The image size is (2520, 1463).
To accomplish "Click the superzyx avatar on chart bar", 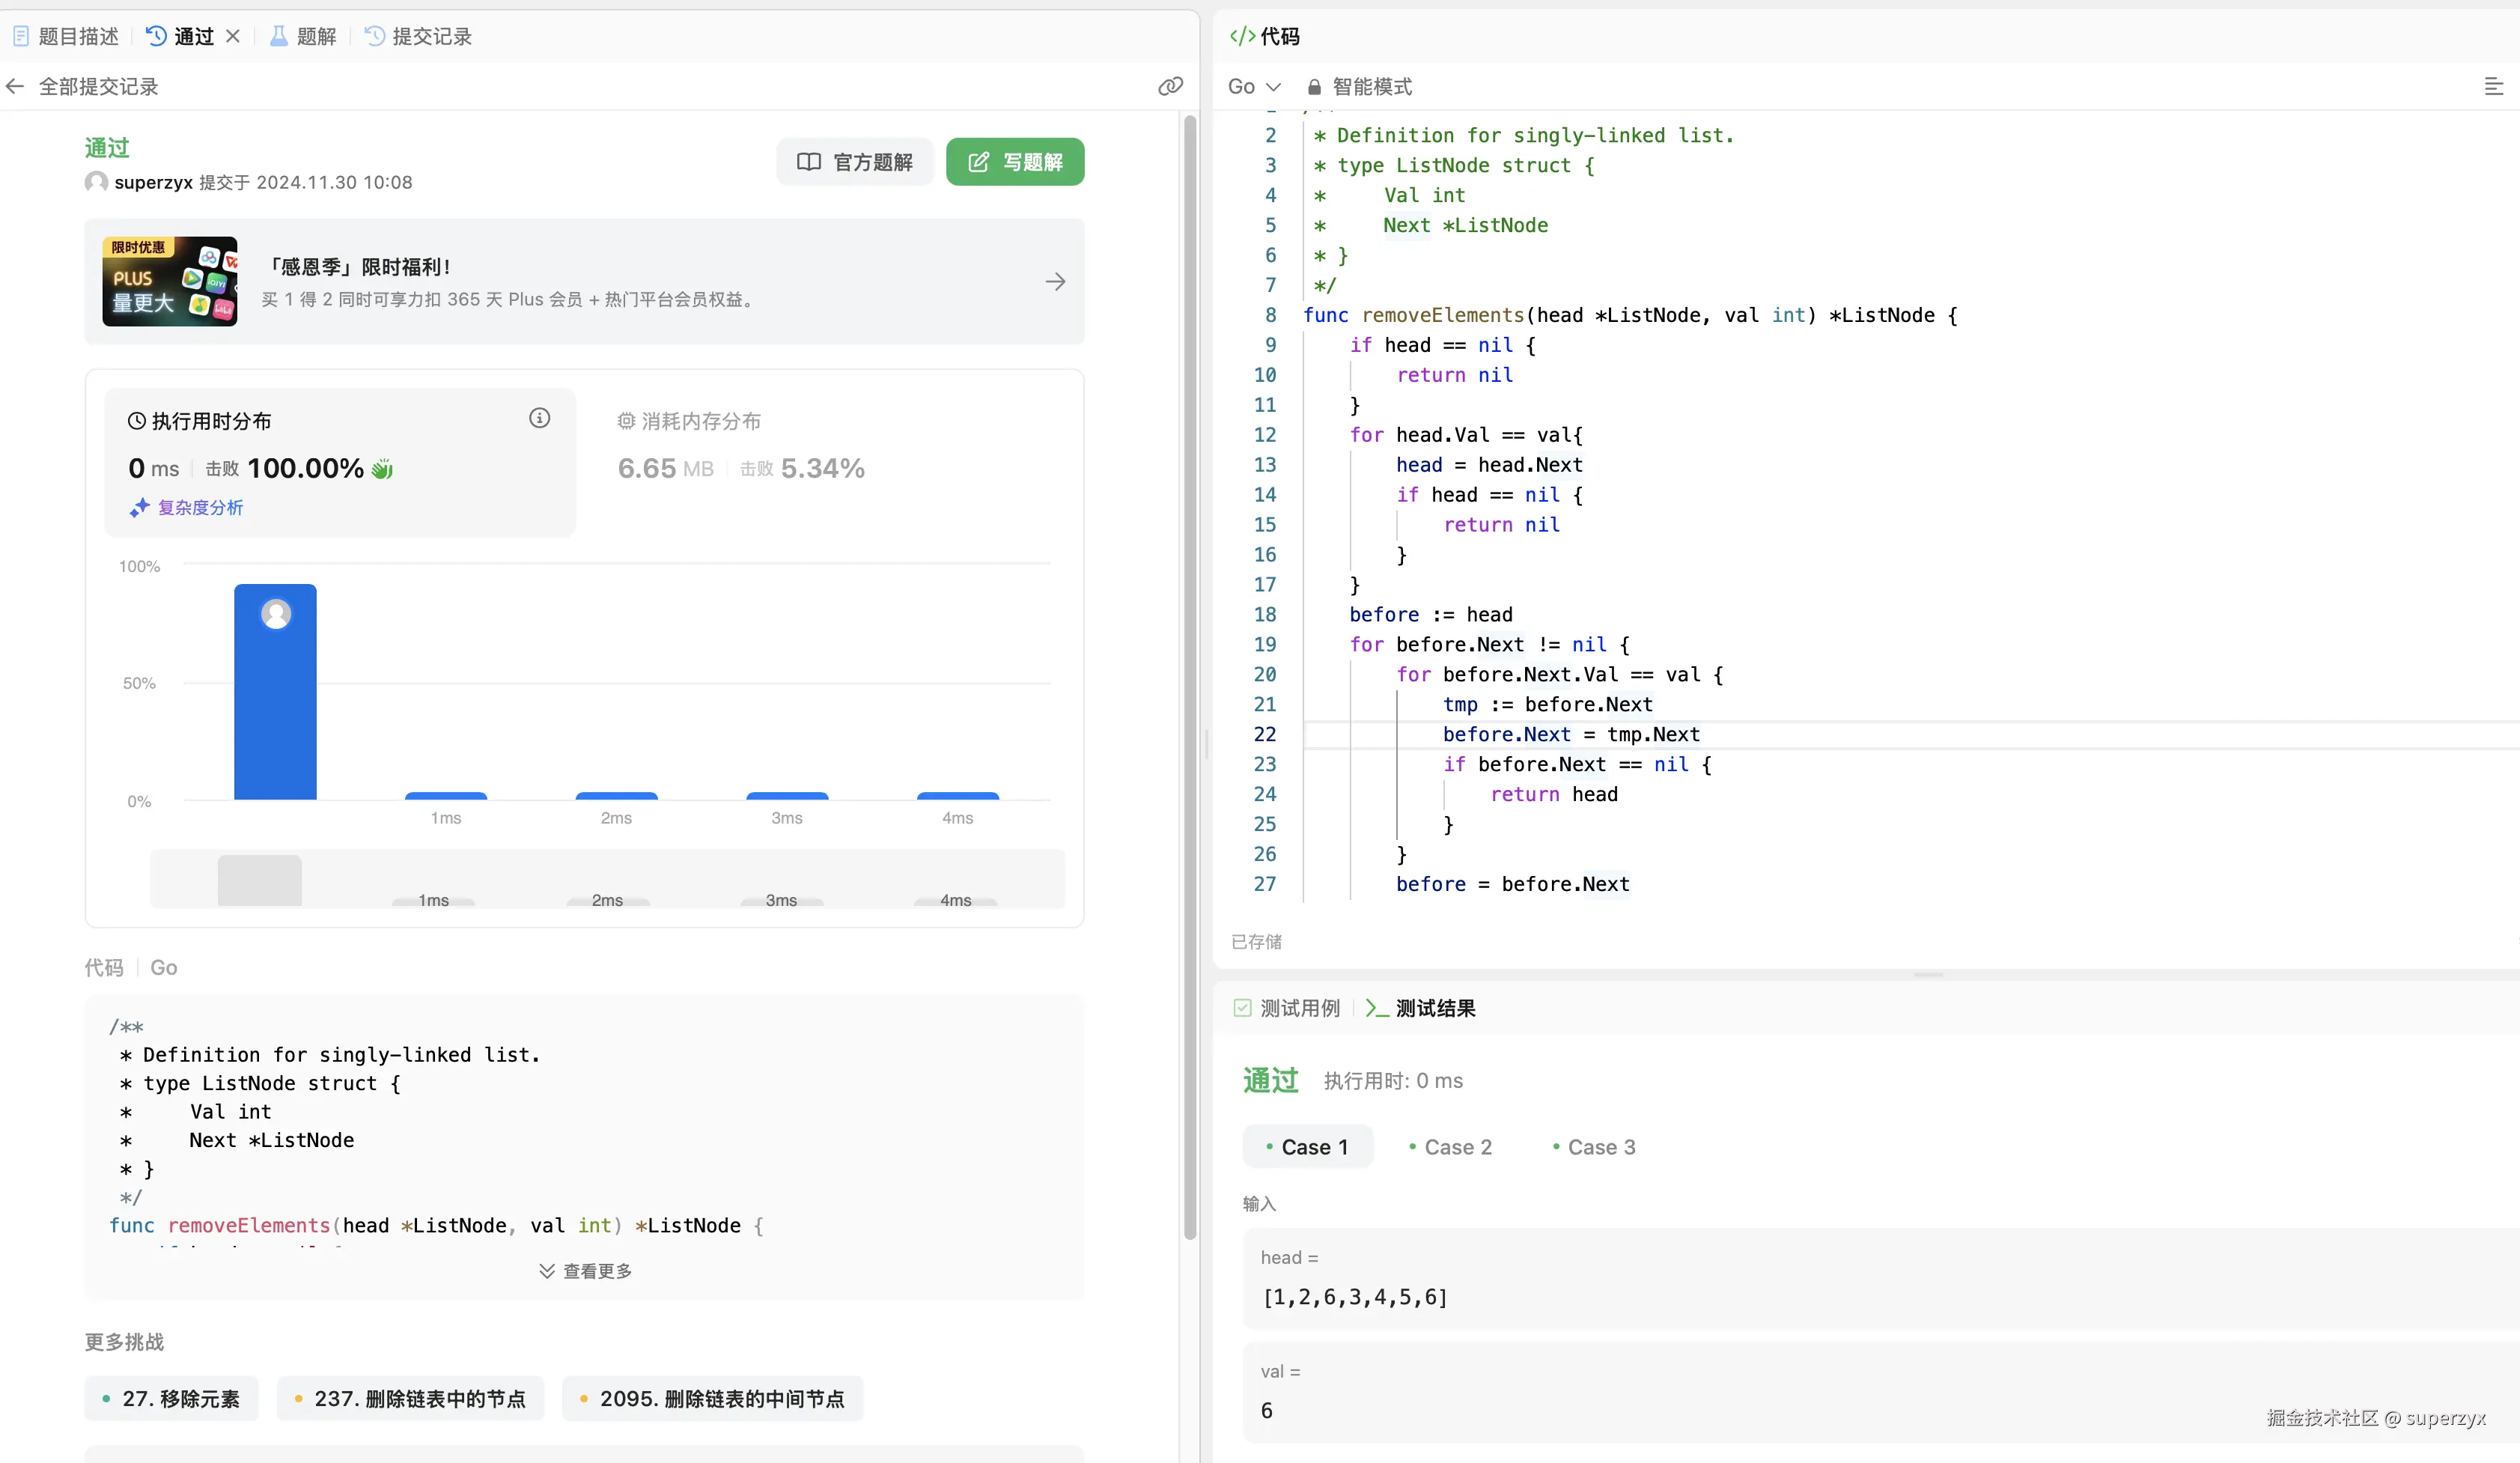I will pos(276,613).
